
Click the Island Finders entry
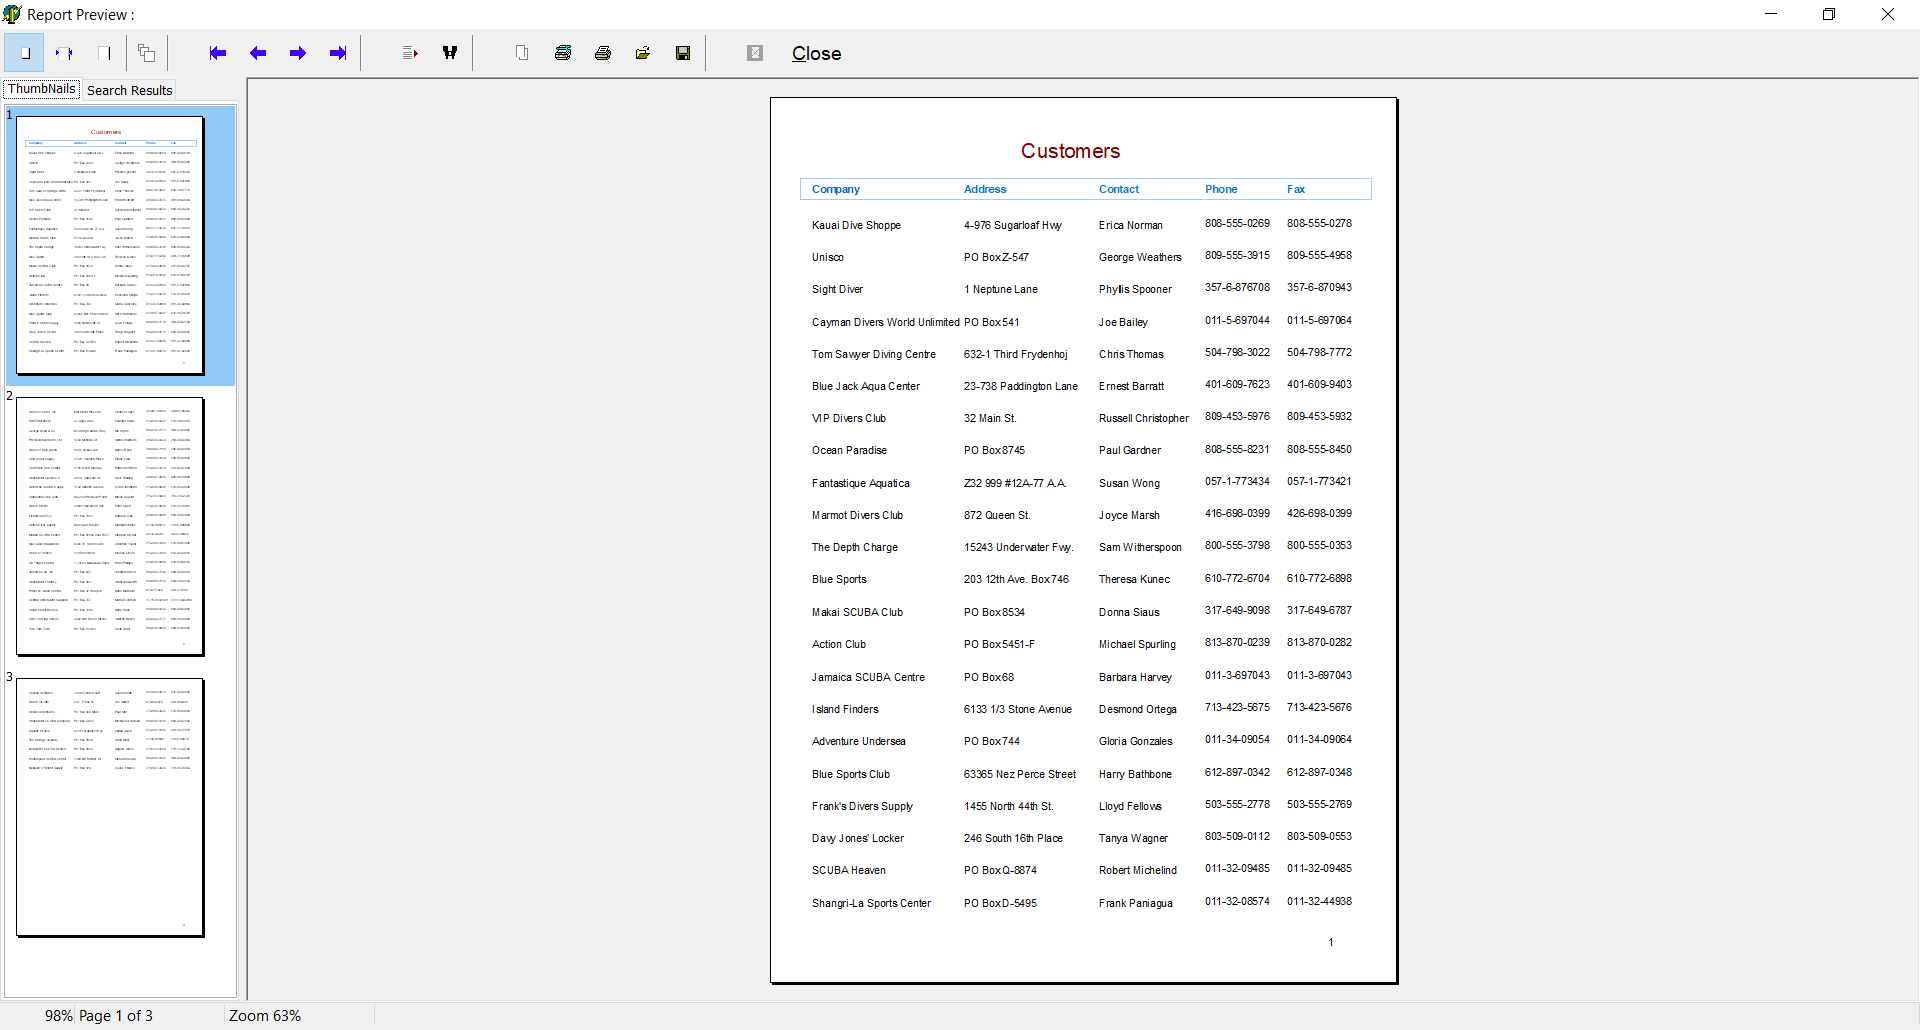(x=845, y=709)
